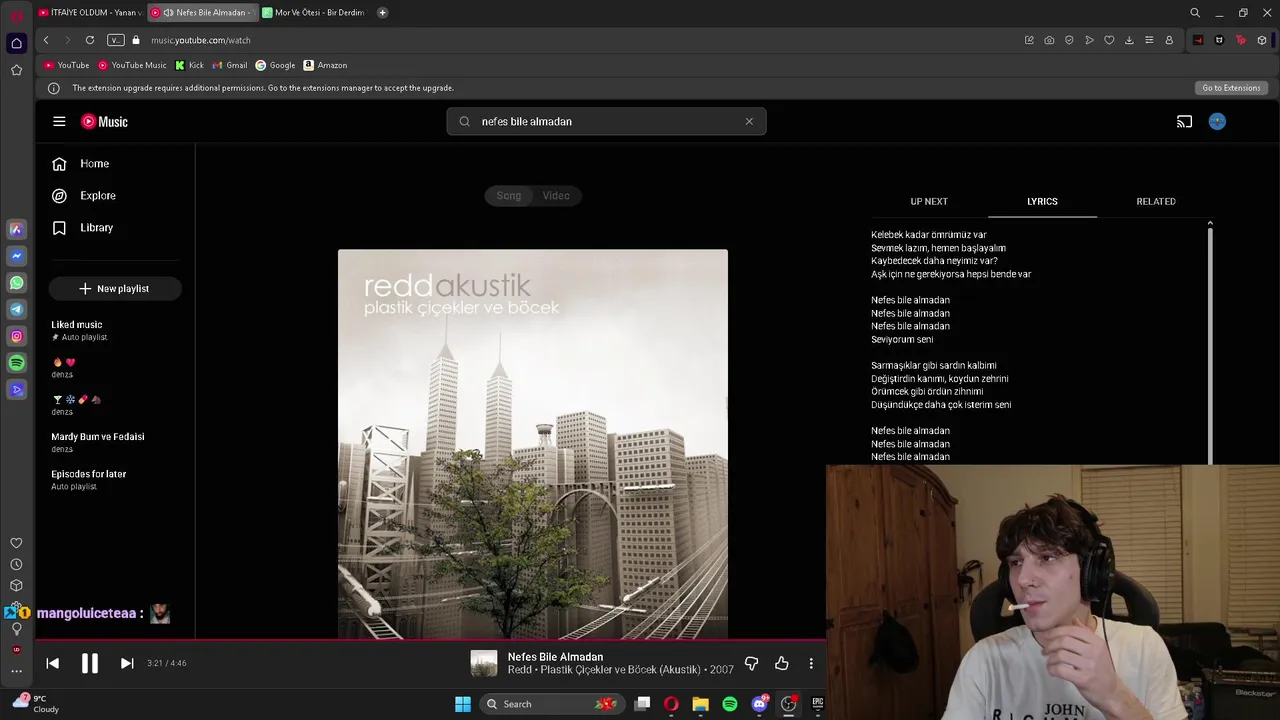This screenshot has height=720, width=1280.
Task: Open sidebar history clock icon
Action: pyautogui.click(x=16, y=564)
